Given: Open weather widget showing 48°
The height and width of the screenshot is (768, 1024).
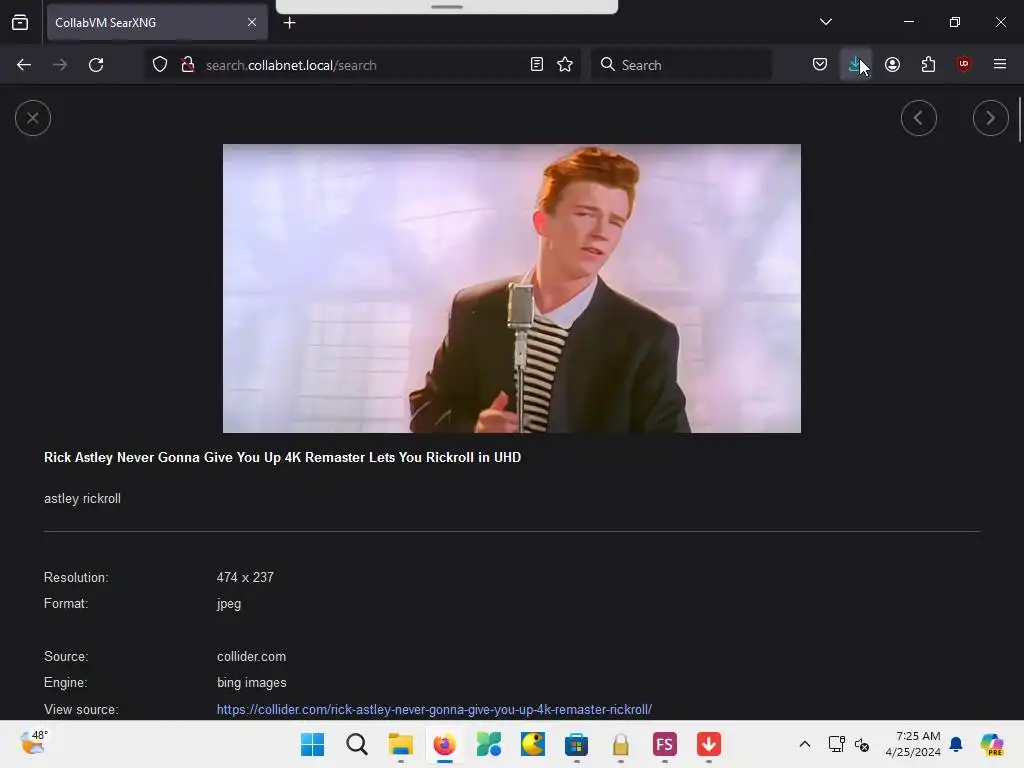Looking at the screenshot, I should (x=33, y=743).
